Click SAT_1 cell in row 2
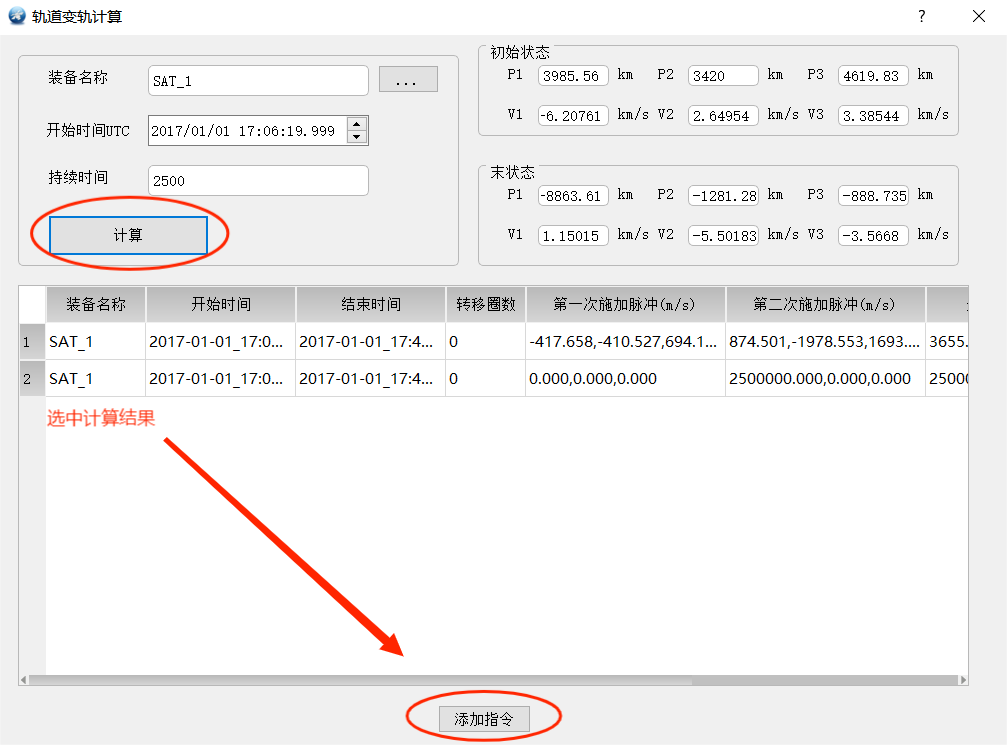 click(96, 379)
